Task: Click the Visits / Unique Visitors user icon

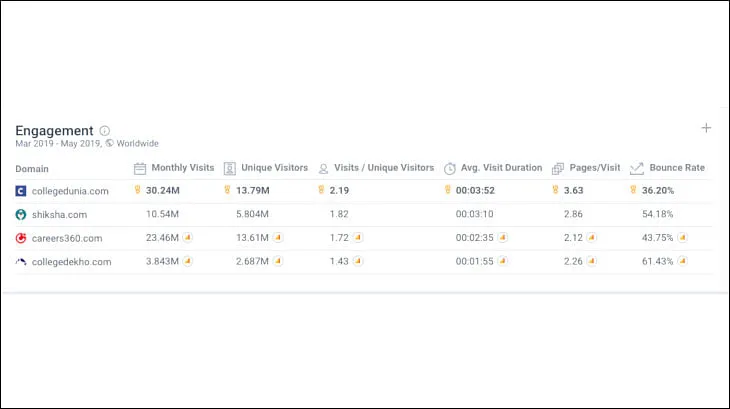Action: tap(323, 168)
